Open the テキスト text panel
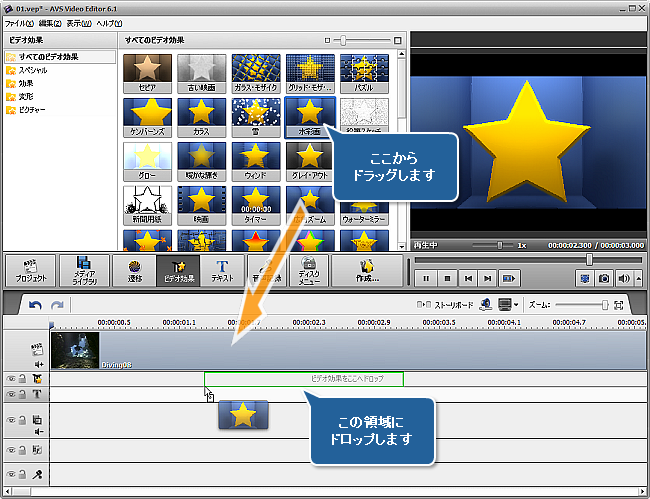650x499 pixels. pos(223,271)
